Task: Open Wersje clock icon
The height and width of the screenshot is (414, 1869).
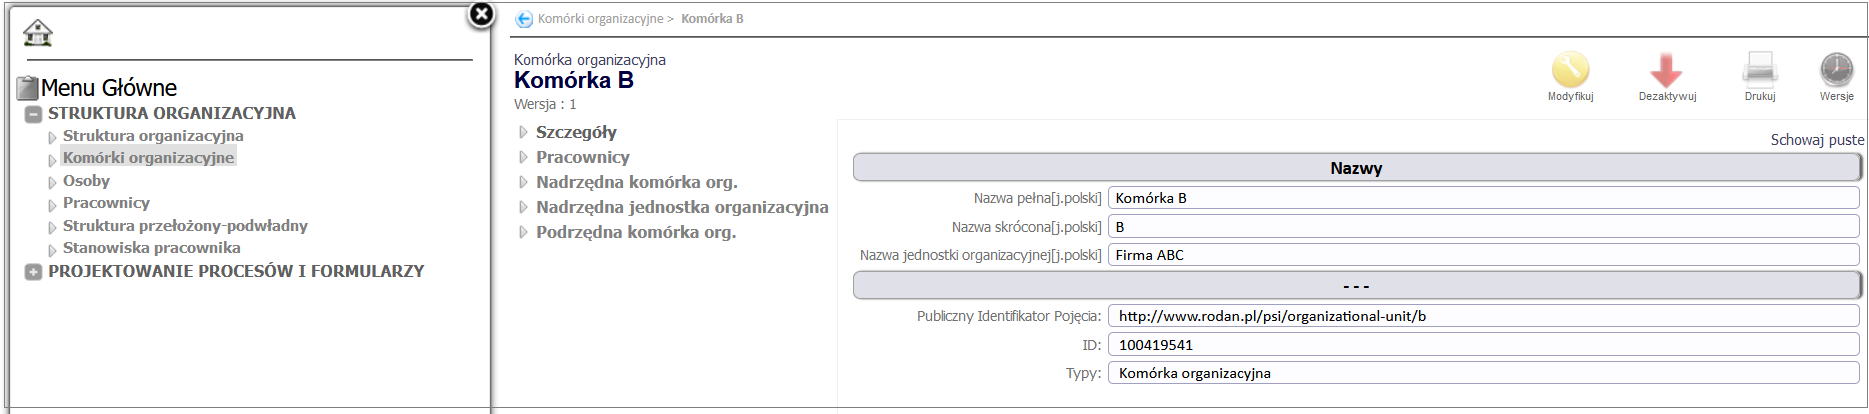Action: (1836, 70)
